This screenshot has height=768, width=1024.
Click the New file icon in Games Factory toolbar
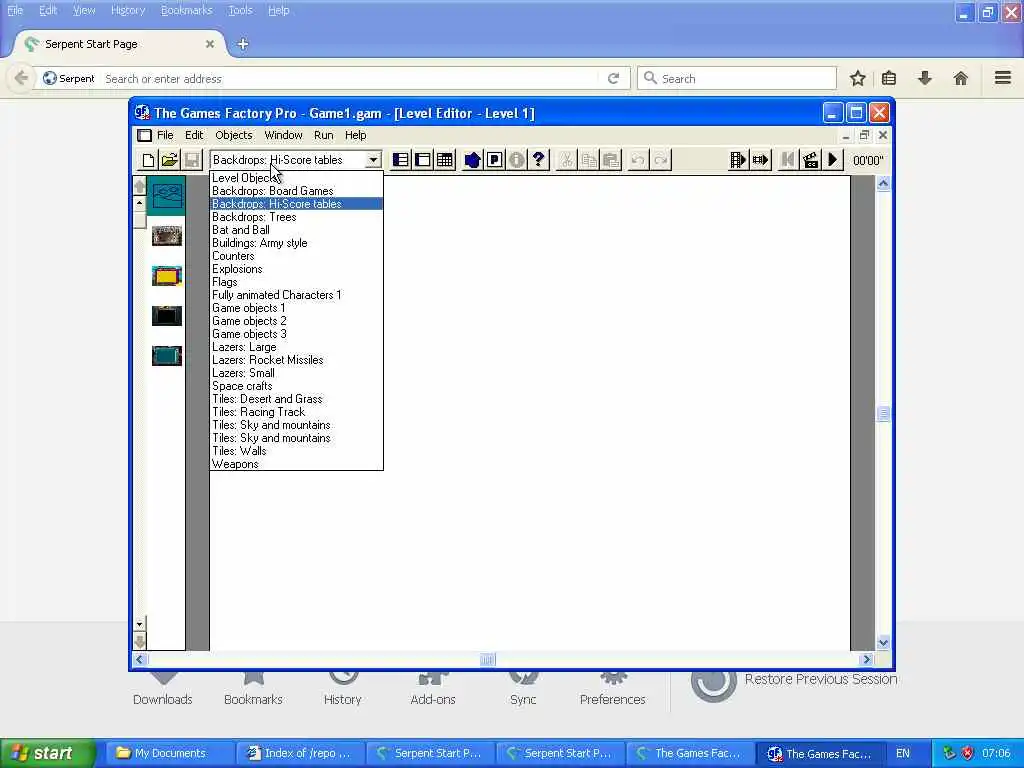coord(148,160)
